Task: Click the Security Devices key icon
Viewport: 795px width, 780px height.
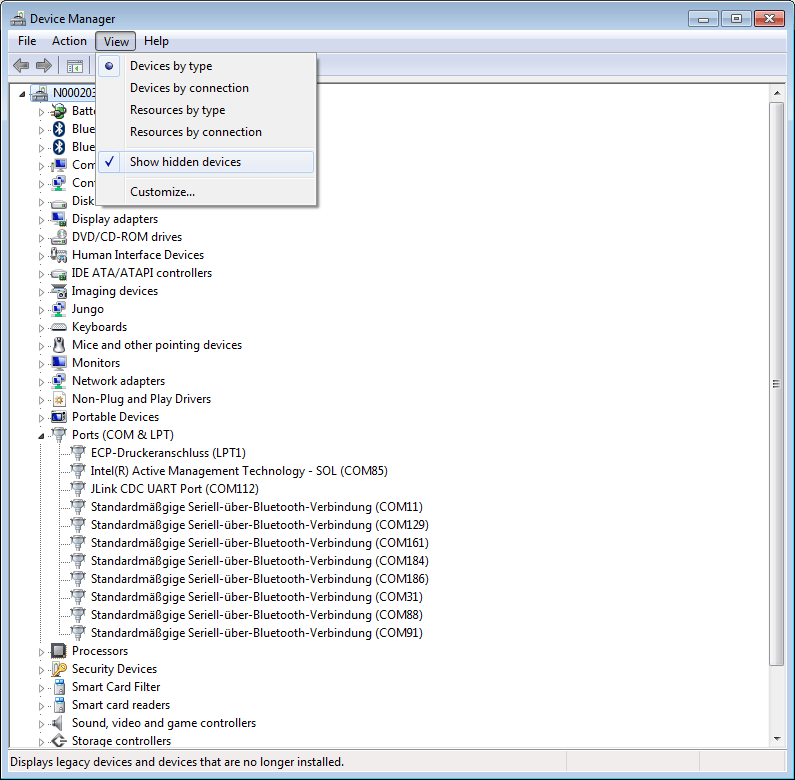Action: (59, 669)
